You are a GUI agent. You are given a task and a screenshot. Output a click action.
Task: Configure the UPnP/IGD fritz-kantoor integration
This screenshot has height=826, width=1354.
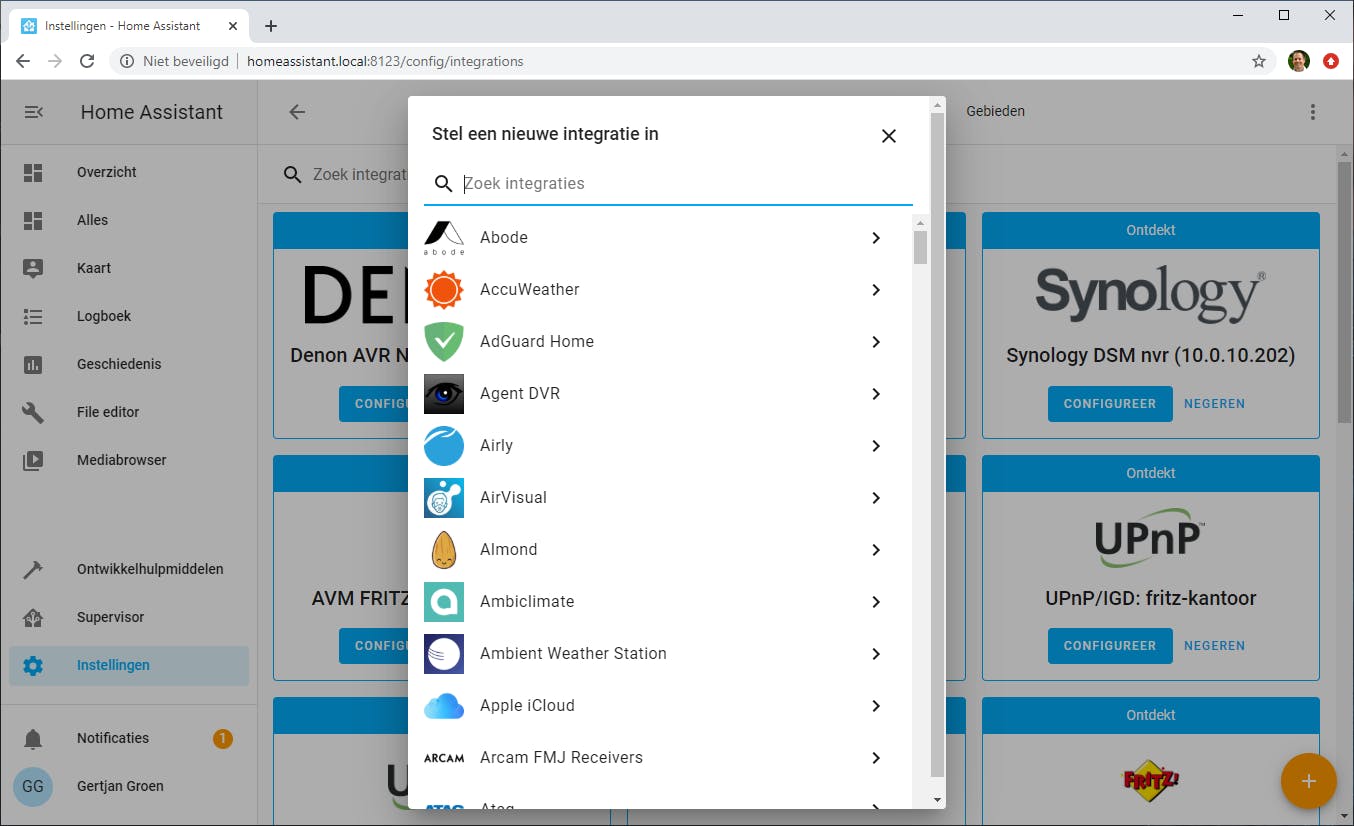[1110, 646]
